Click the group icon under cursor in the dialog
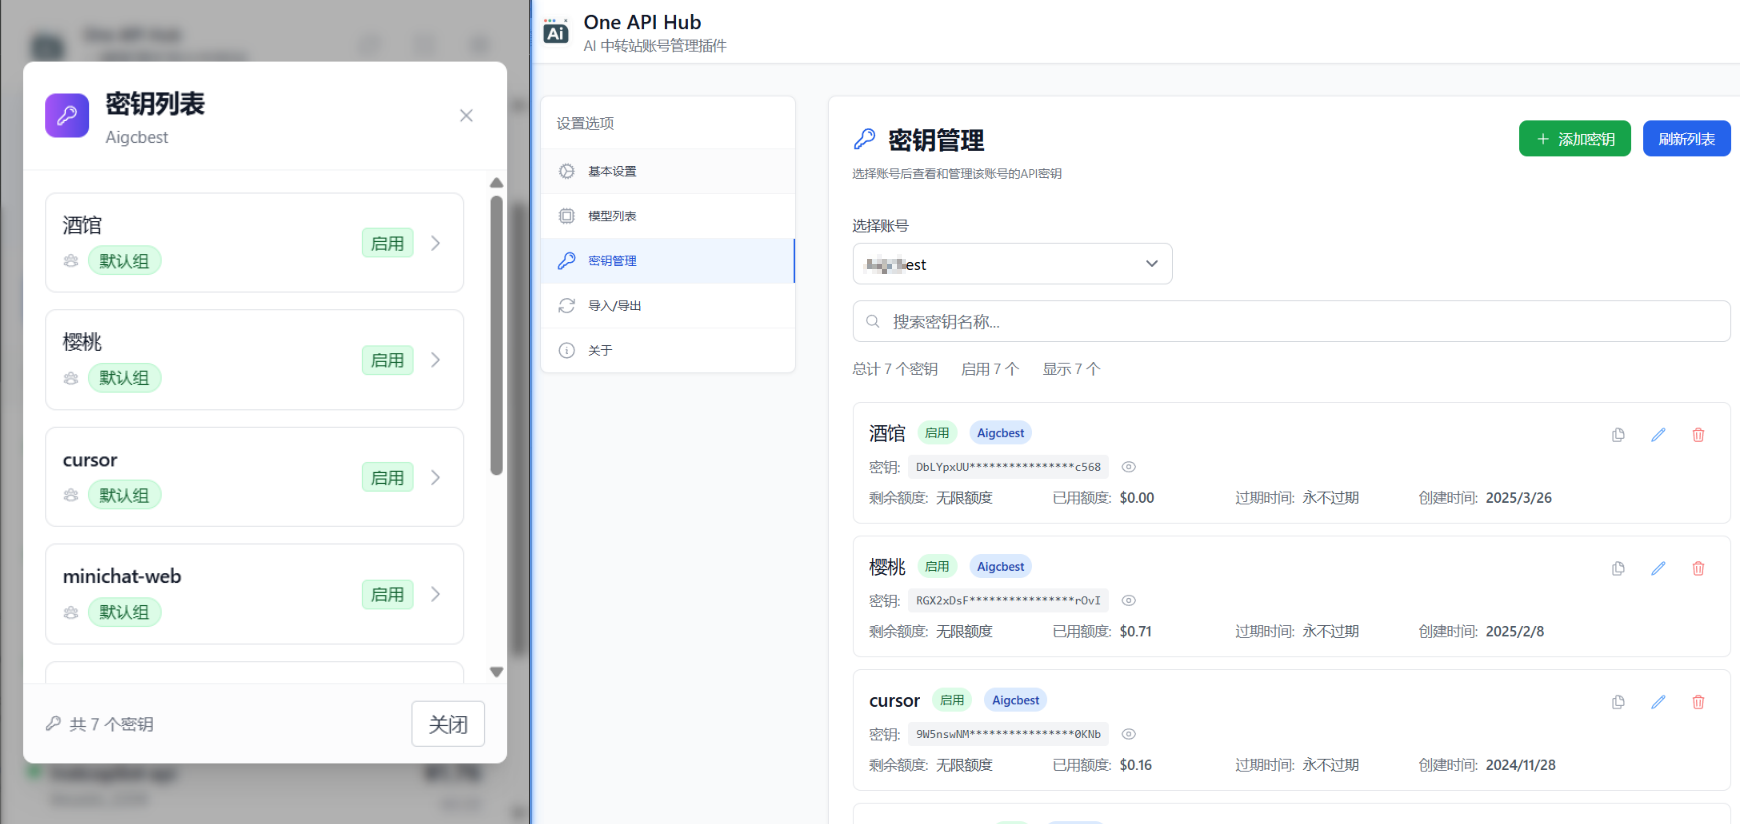 (71, 495)
